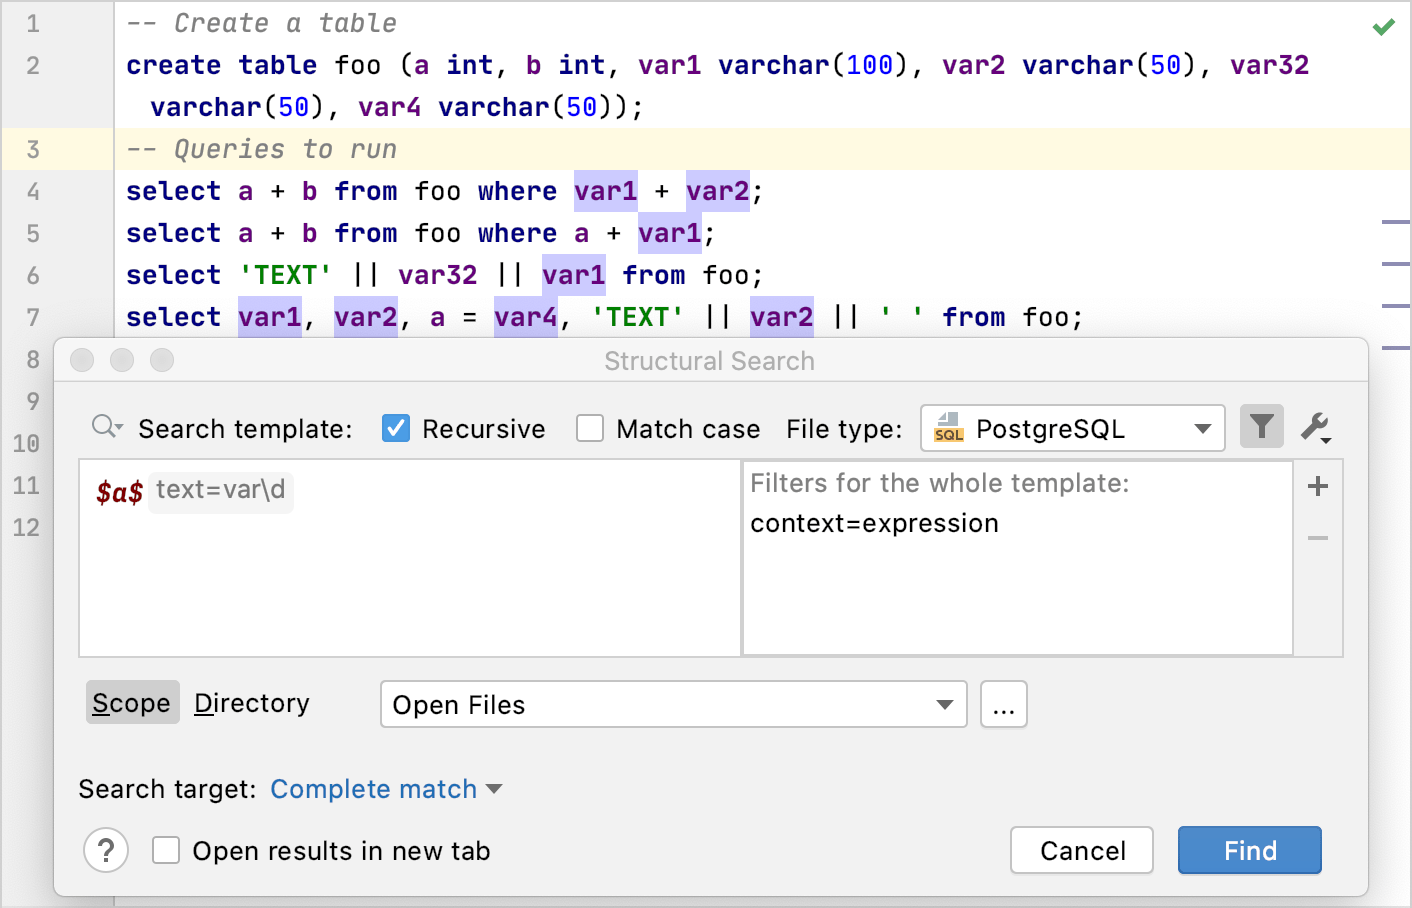Switch to the Directory tab
Image resolution: width=1412 pixels, height=908 pixels.
[252, 703]
